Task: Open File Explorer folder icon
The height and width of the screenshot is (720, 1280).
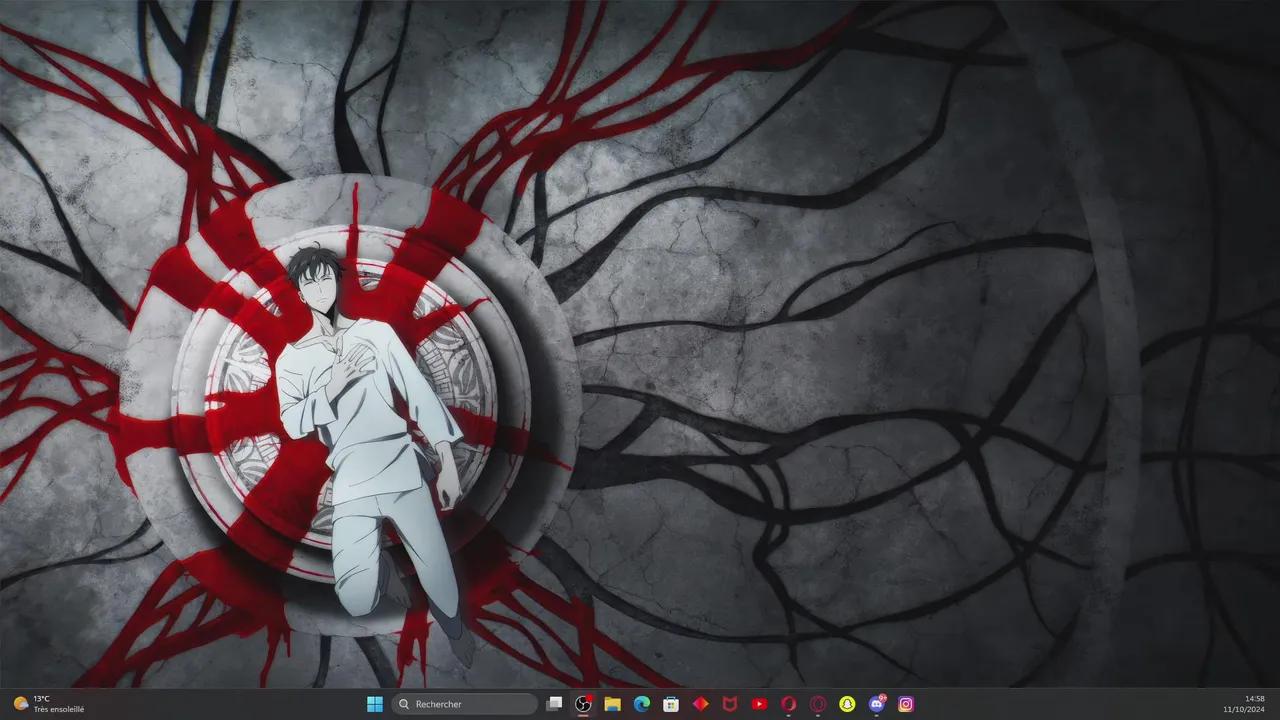Action: click(613, 704)
